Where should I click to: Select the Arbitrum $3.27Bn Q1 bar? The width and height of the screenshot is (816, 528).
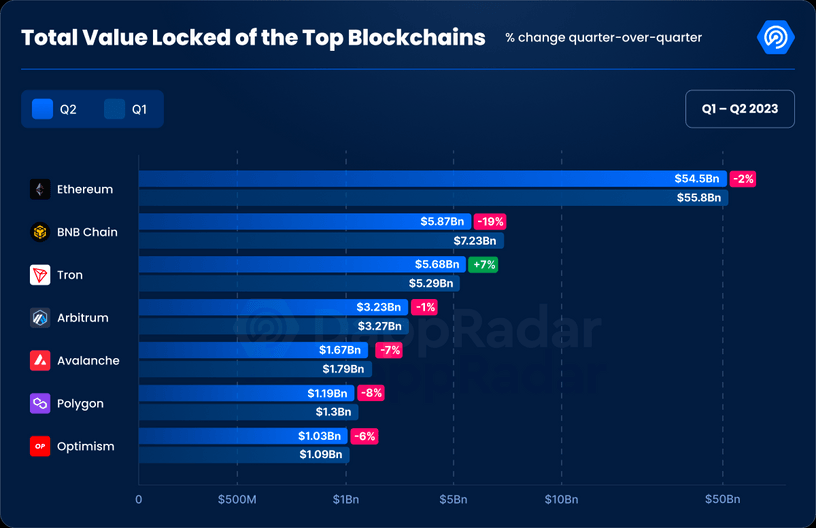[274, 326]
